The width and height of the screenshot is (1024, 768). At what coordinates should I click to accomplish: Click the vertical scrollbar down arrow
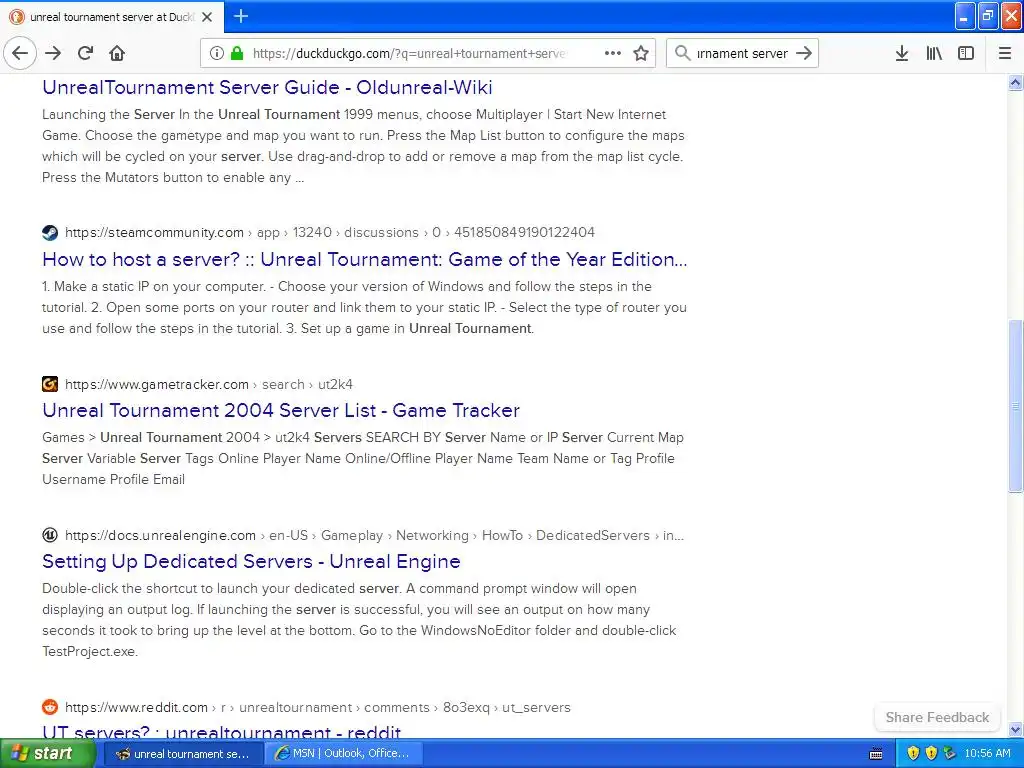click(1015, 729)
